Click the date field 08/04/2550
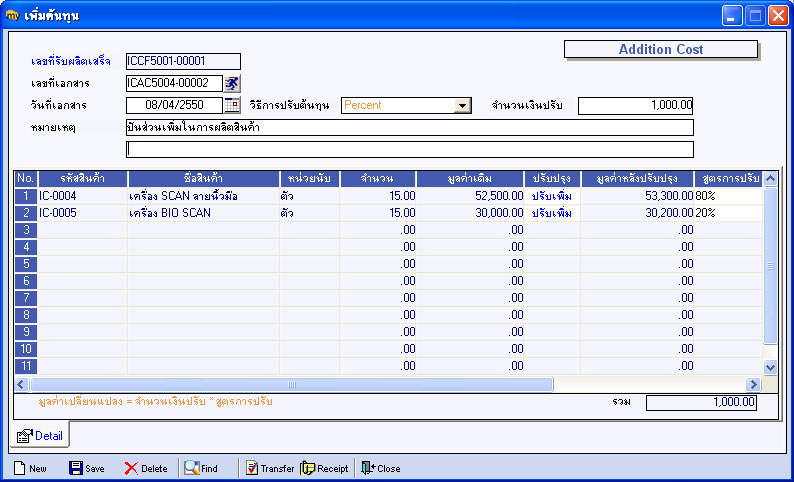 tap(174, 105)
